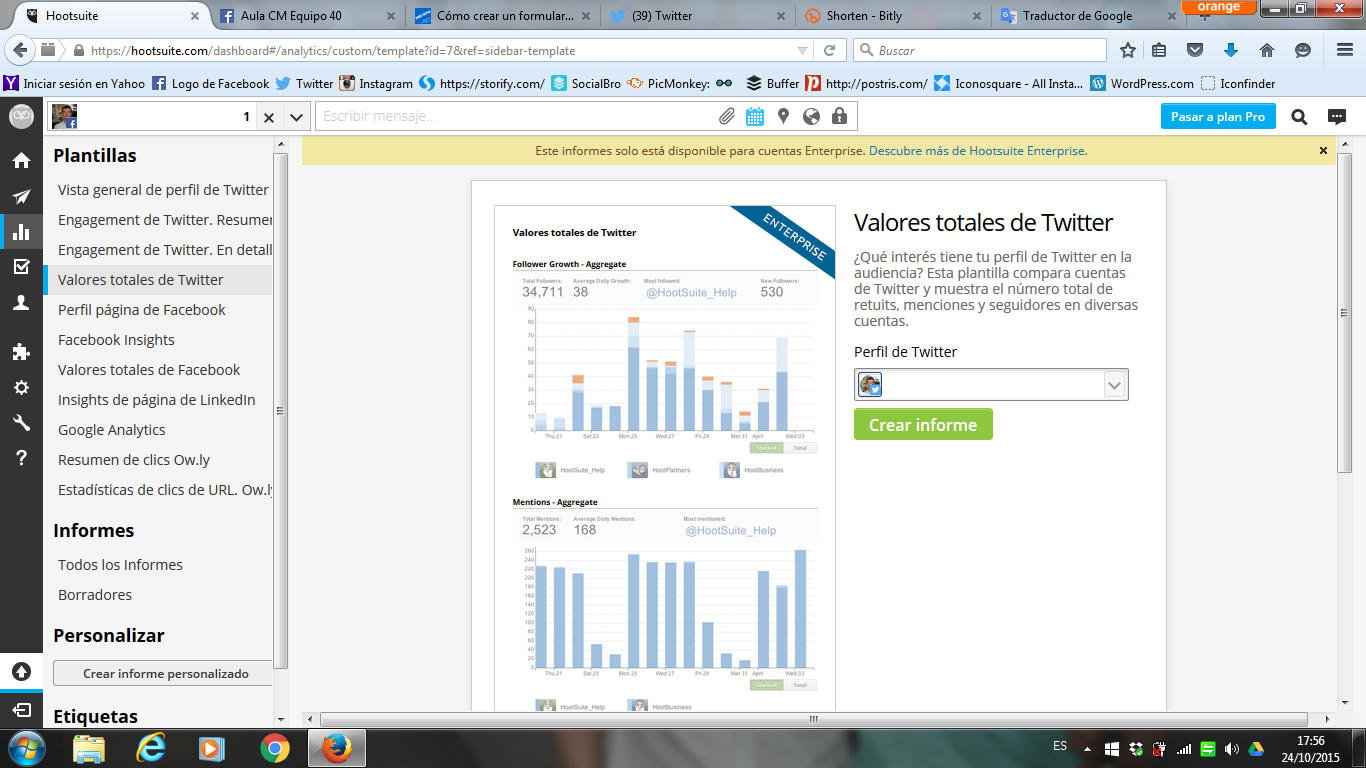
Task: Click the location pin icon in compose bar
Action: [783, 117]
